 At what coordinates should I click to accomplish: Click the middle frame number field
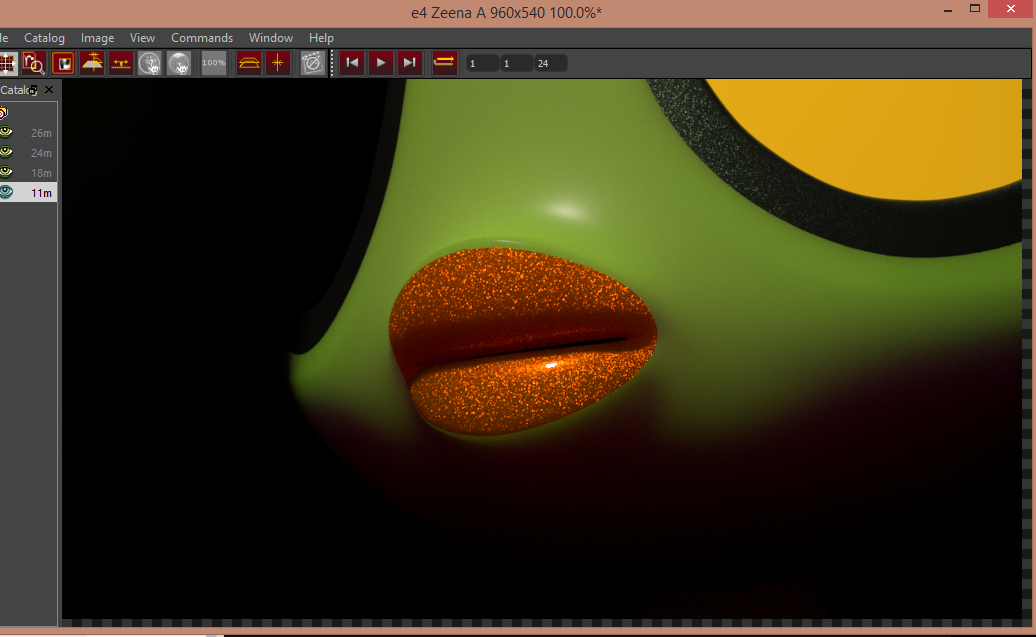pos(516,63)
